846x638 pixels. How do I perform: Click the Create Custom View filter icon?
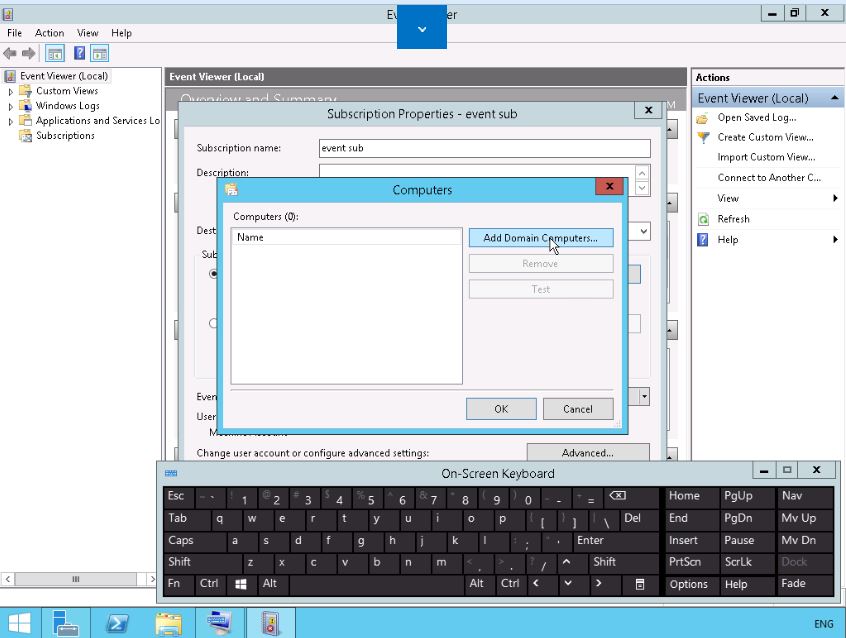point(704,137)
